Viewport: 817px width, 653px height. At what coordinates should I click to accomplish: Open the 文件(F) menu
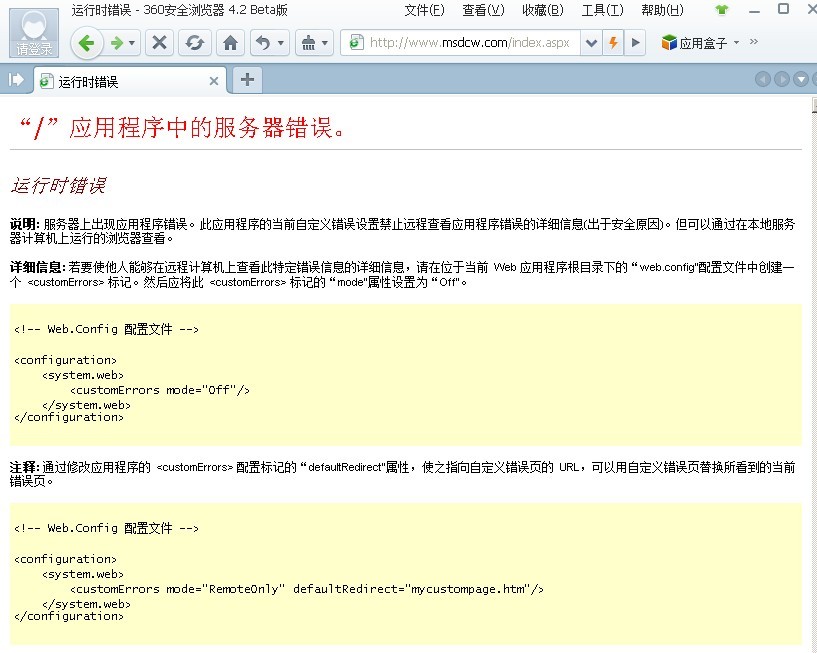click(424, 10)
